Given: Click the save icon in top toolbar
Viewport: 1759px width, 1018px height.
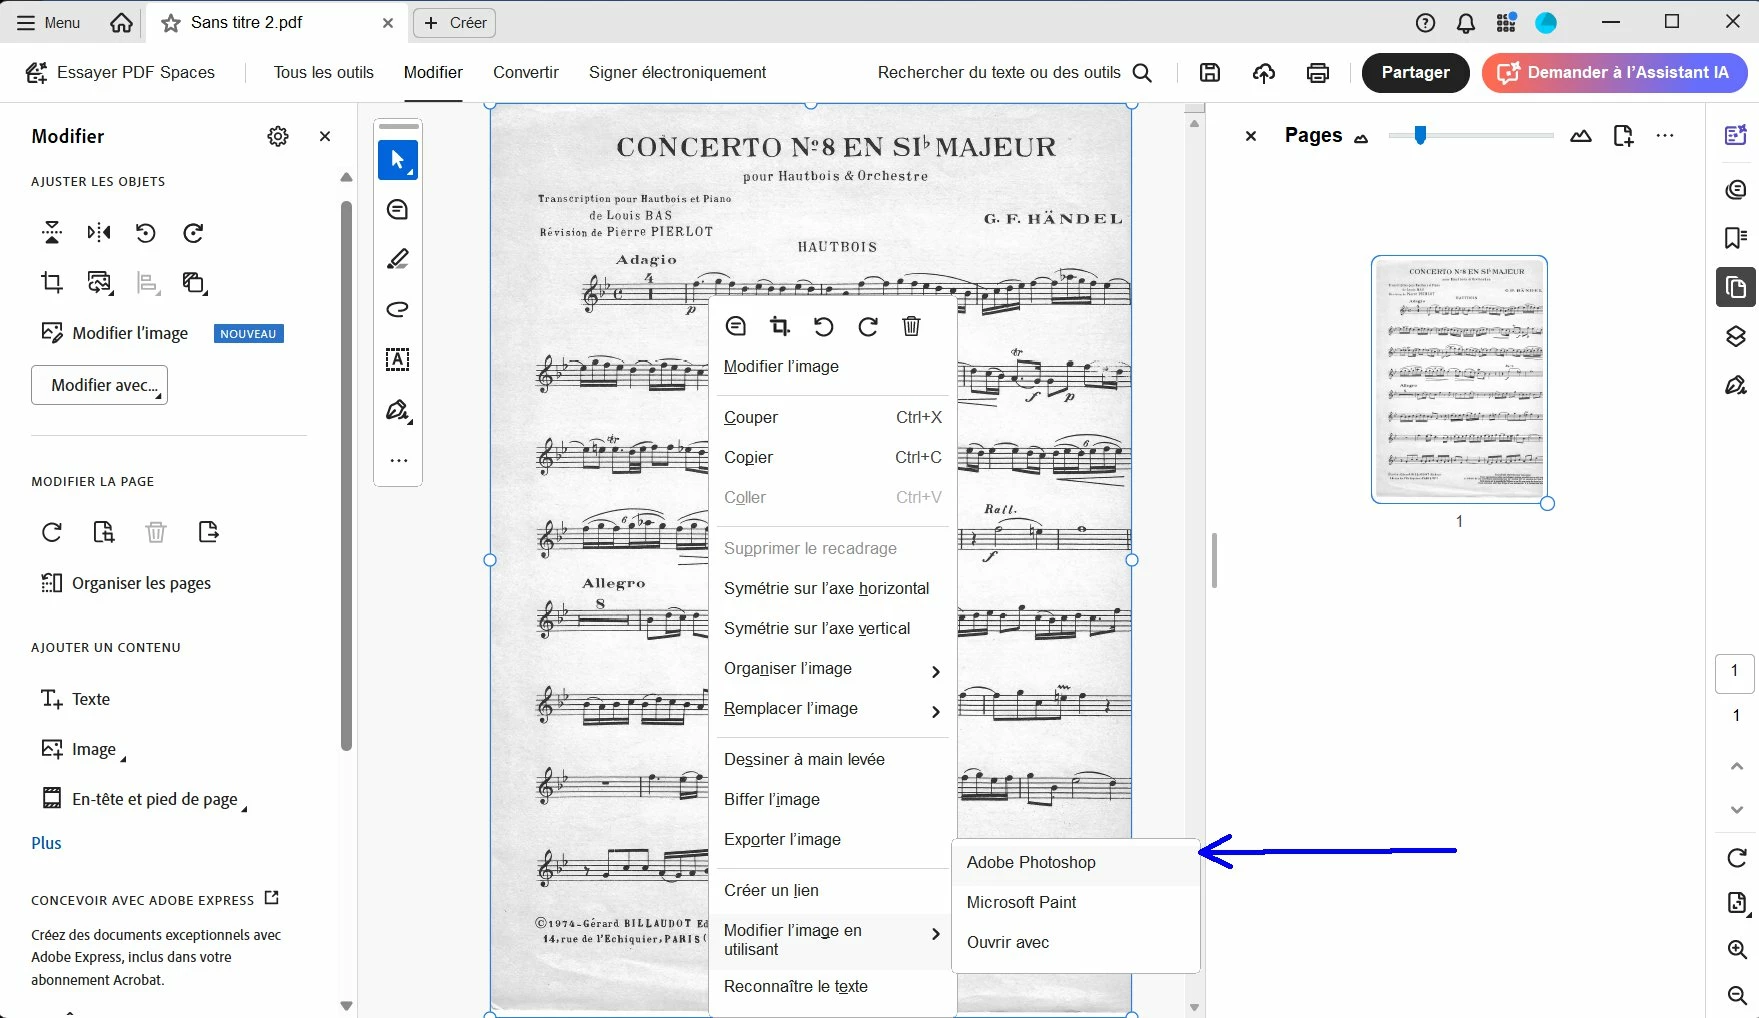Looking at the screenshot, I should click(1210, 72).
